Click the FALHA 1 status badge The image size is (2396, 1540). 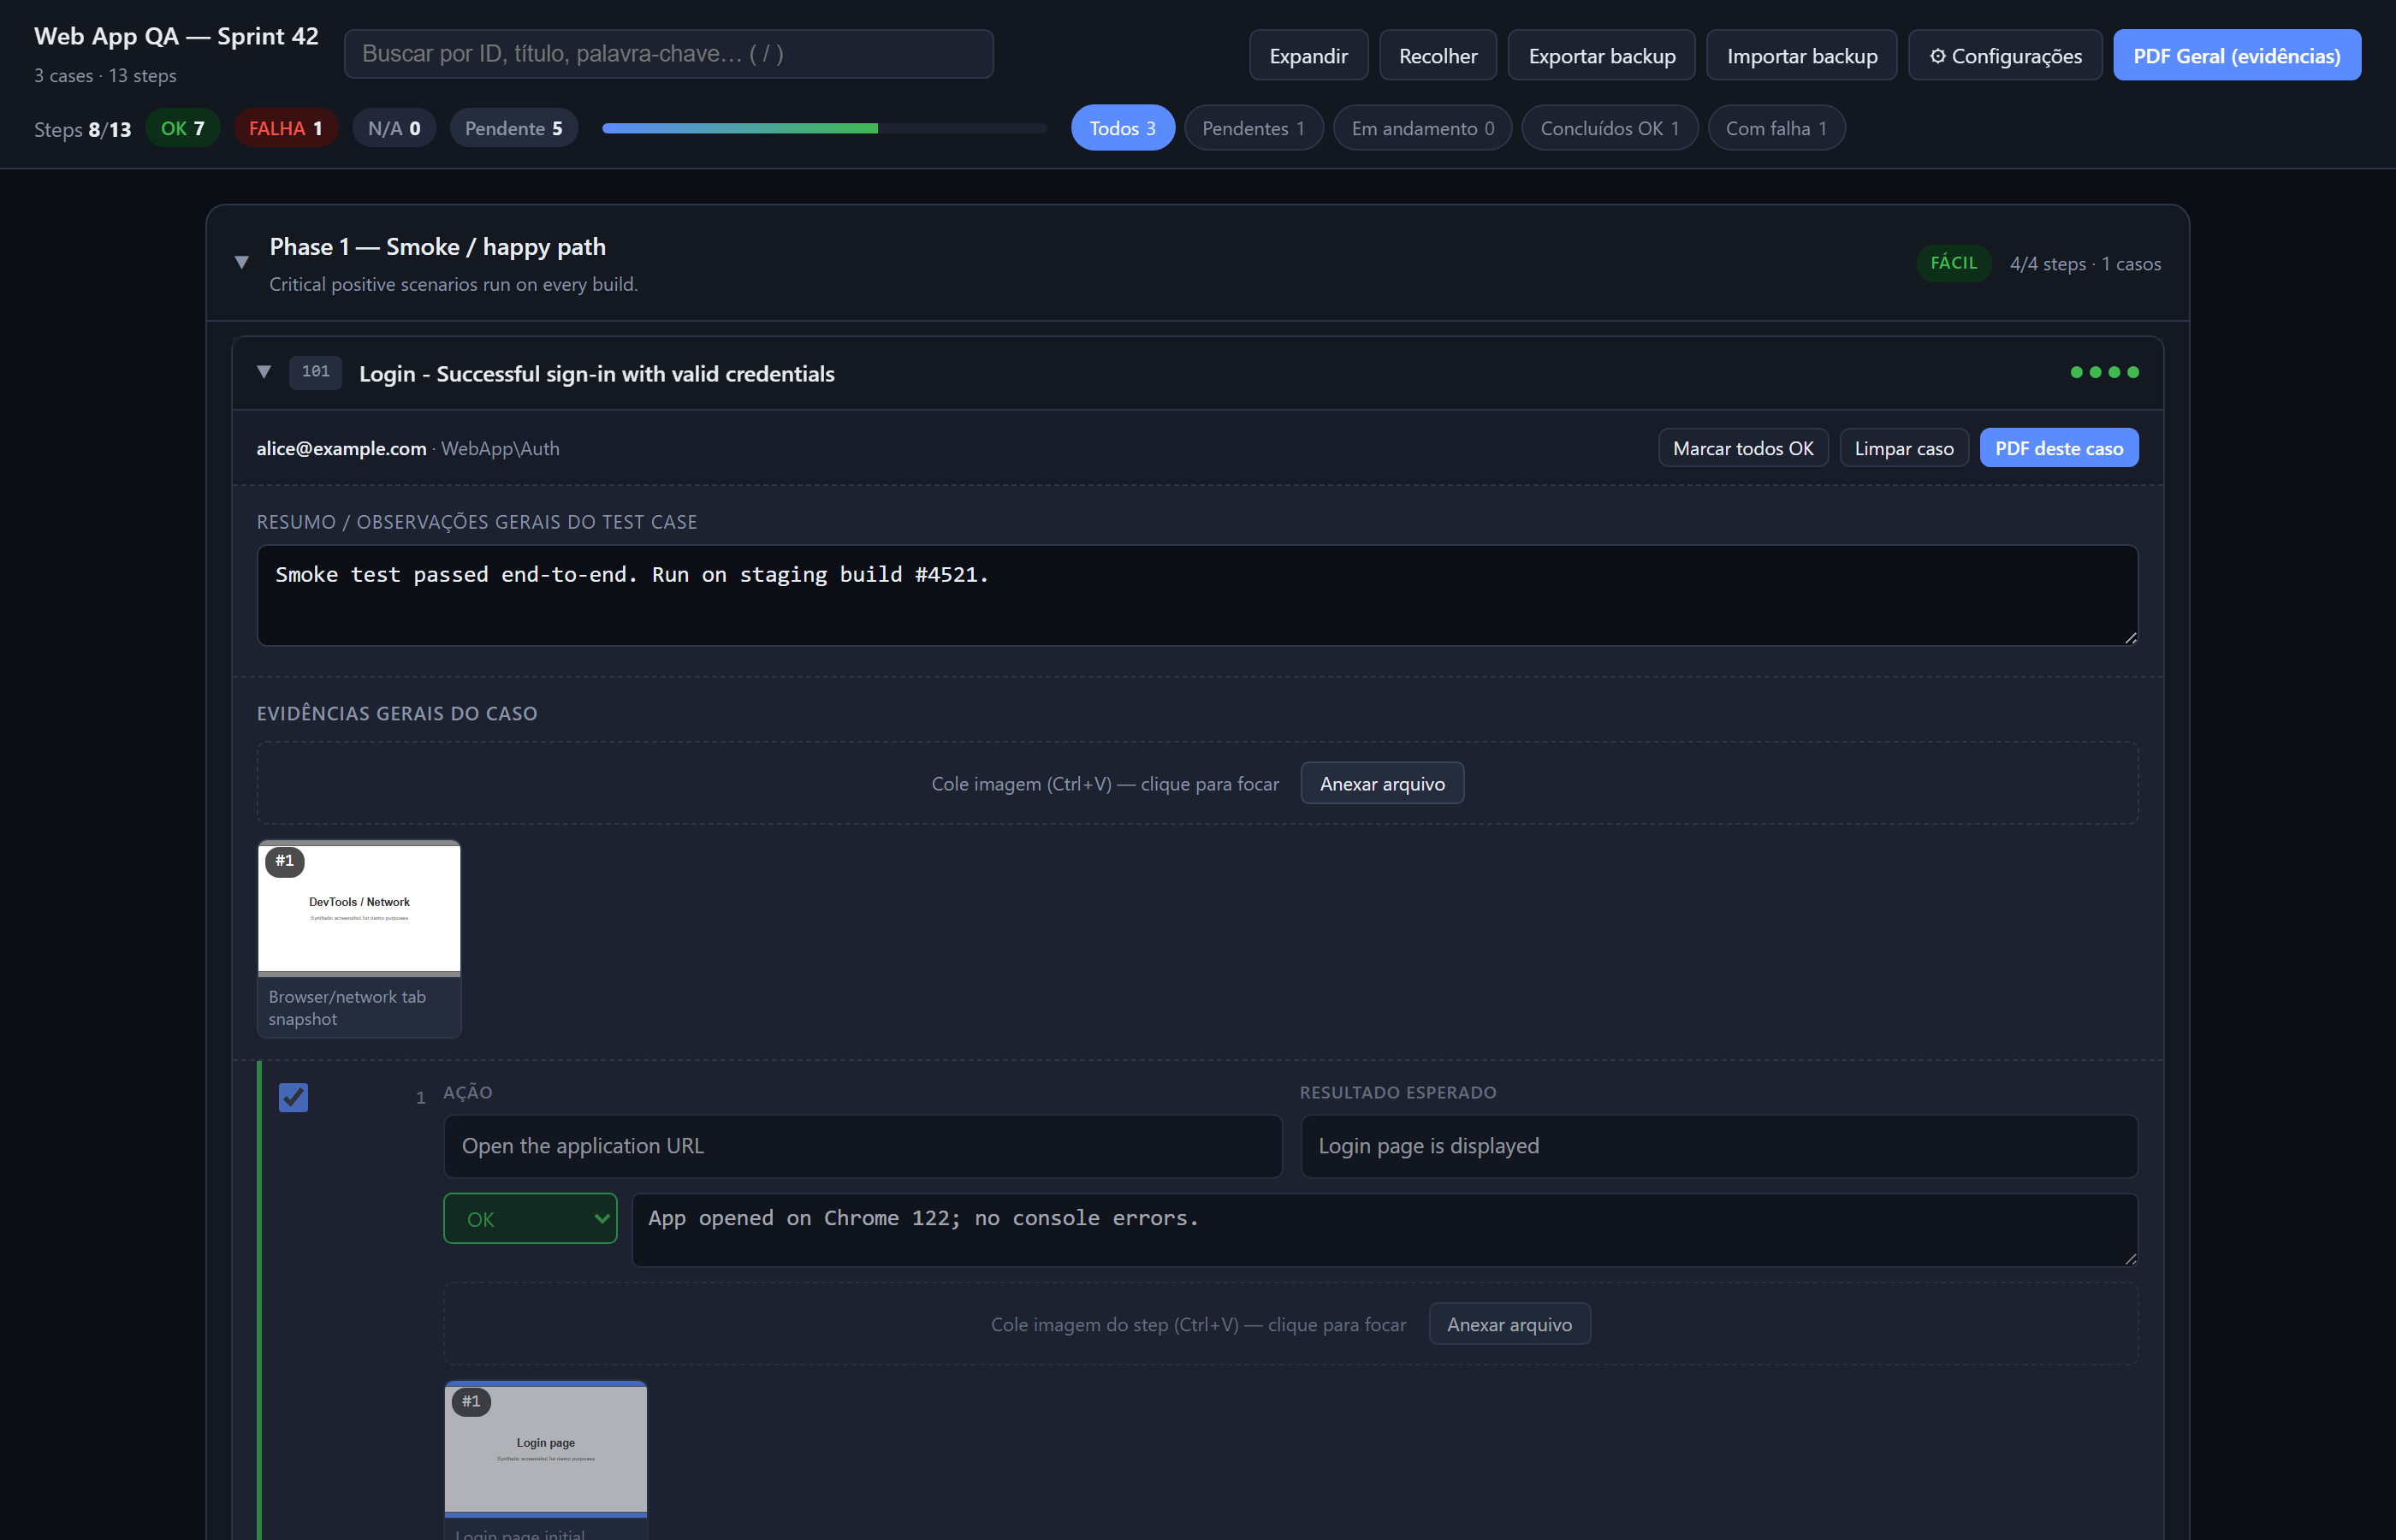point(285,128)
